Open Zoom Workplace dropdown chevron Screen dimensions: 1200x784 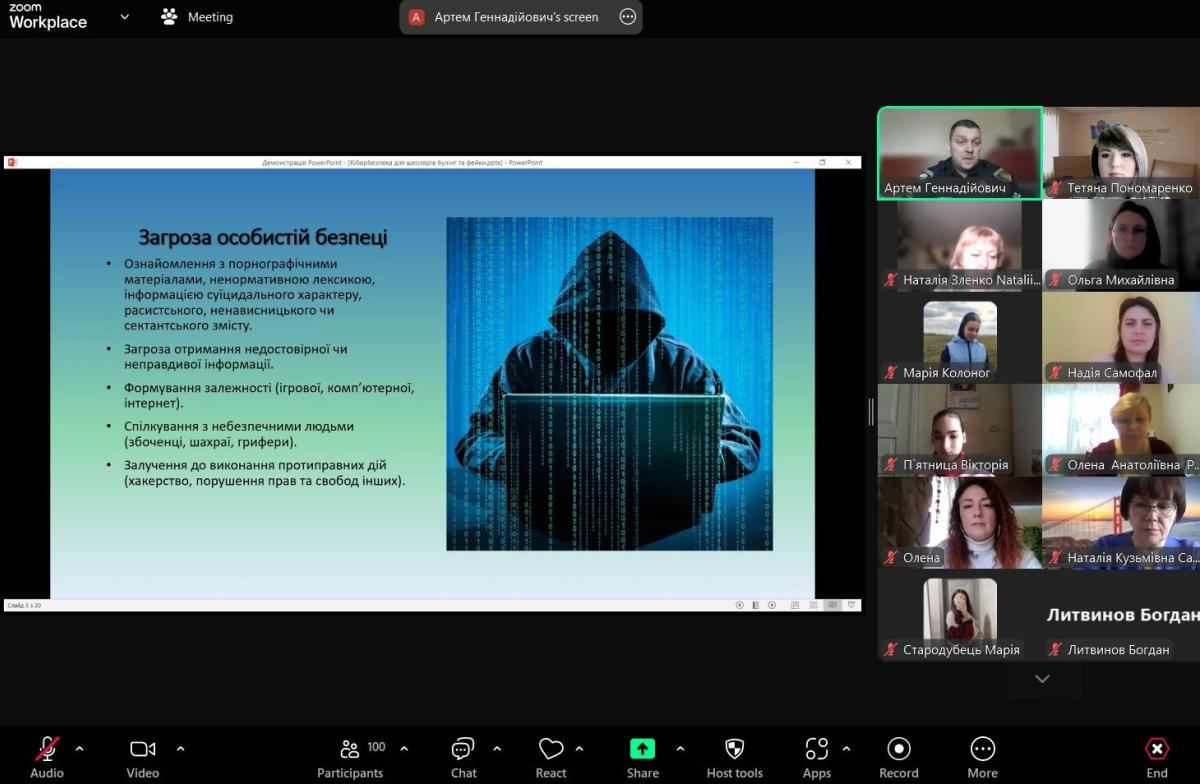(124, 17)
